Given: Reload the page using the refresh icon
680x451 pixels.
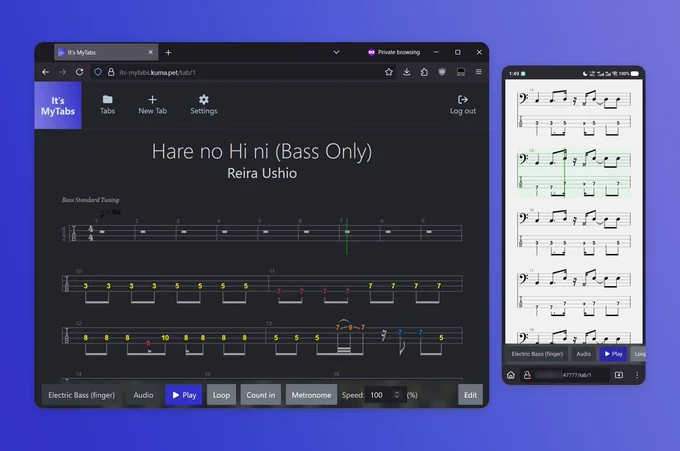Looking at the screenshot, I should click(x=79, y=72).
